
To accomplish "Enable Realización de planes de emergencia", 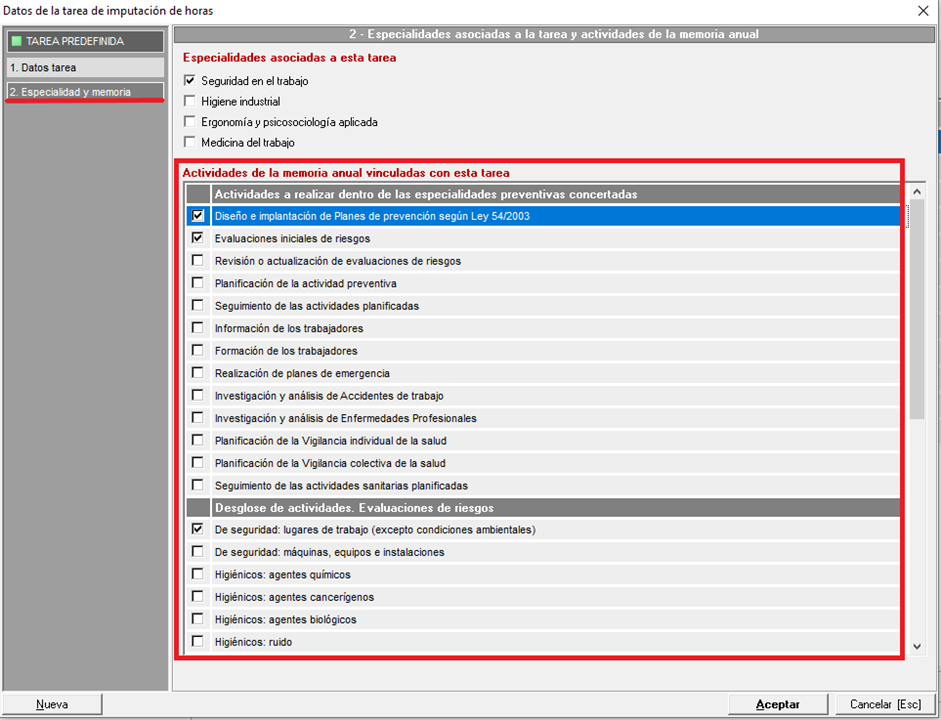I will [x=197, y=373].
